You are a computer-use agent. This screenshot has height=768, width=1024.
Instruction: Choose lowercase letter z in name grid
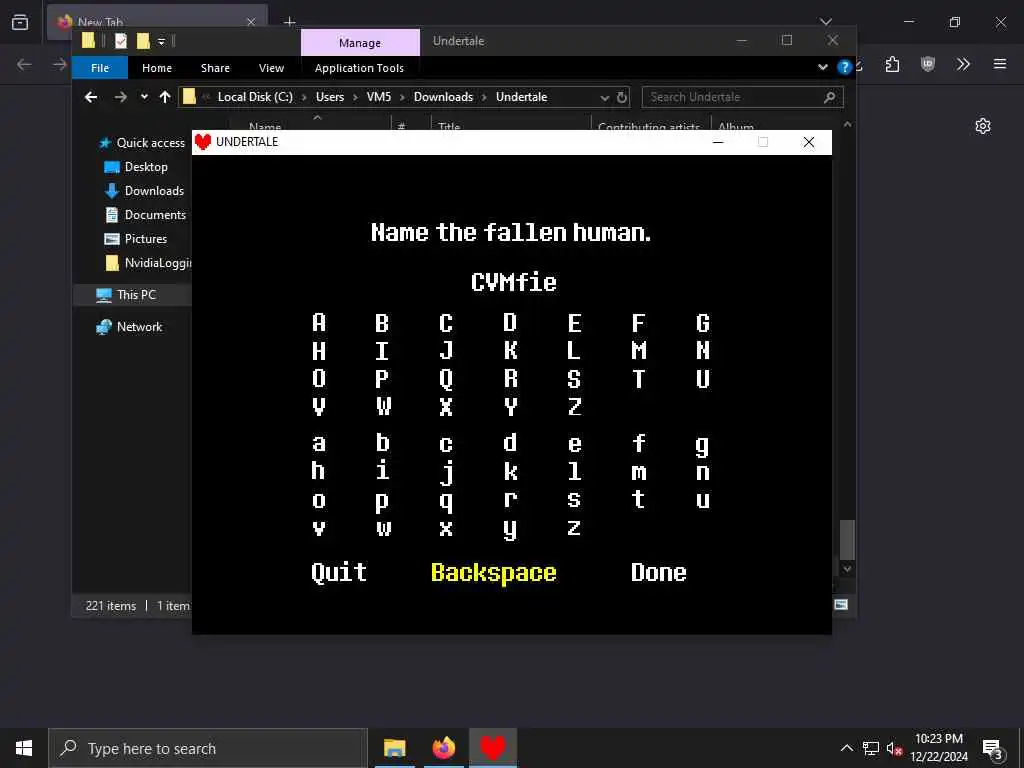coord(574,527)
